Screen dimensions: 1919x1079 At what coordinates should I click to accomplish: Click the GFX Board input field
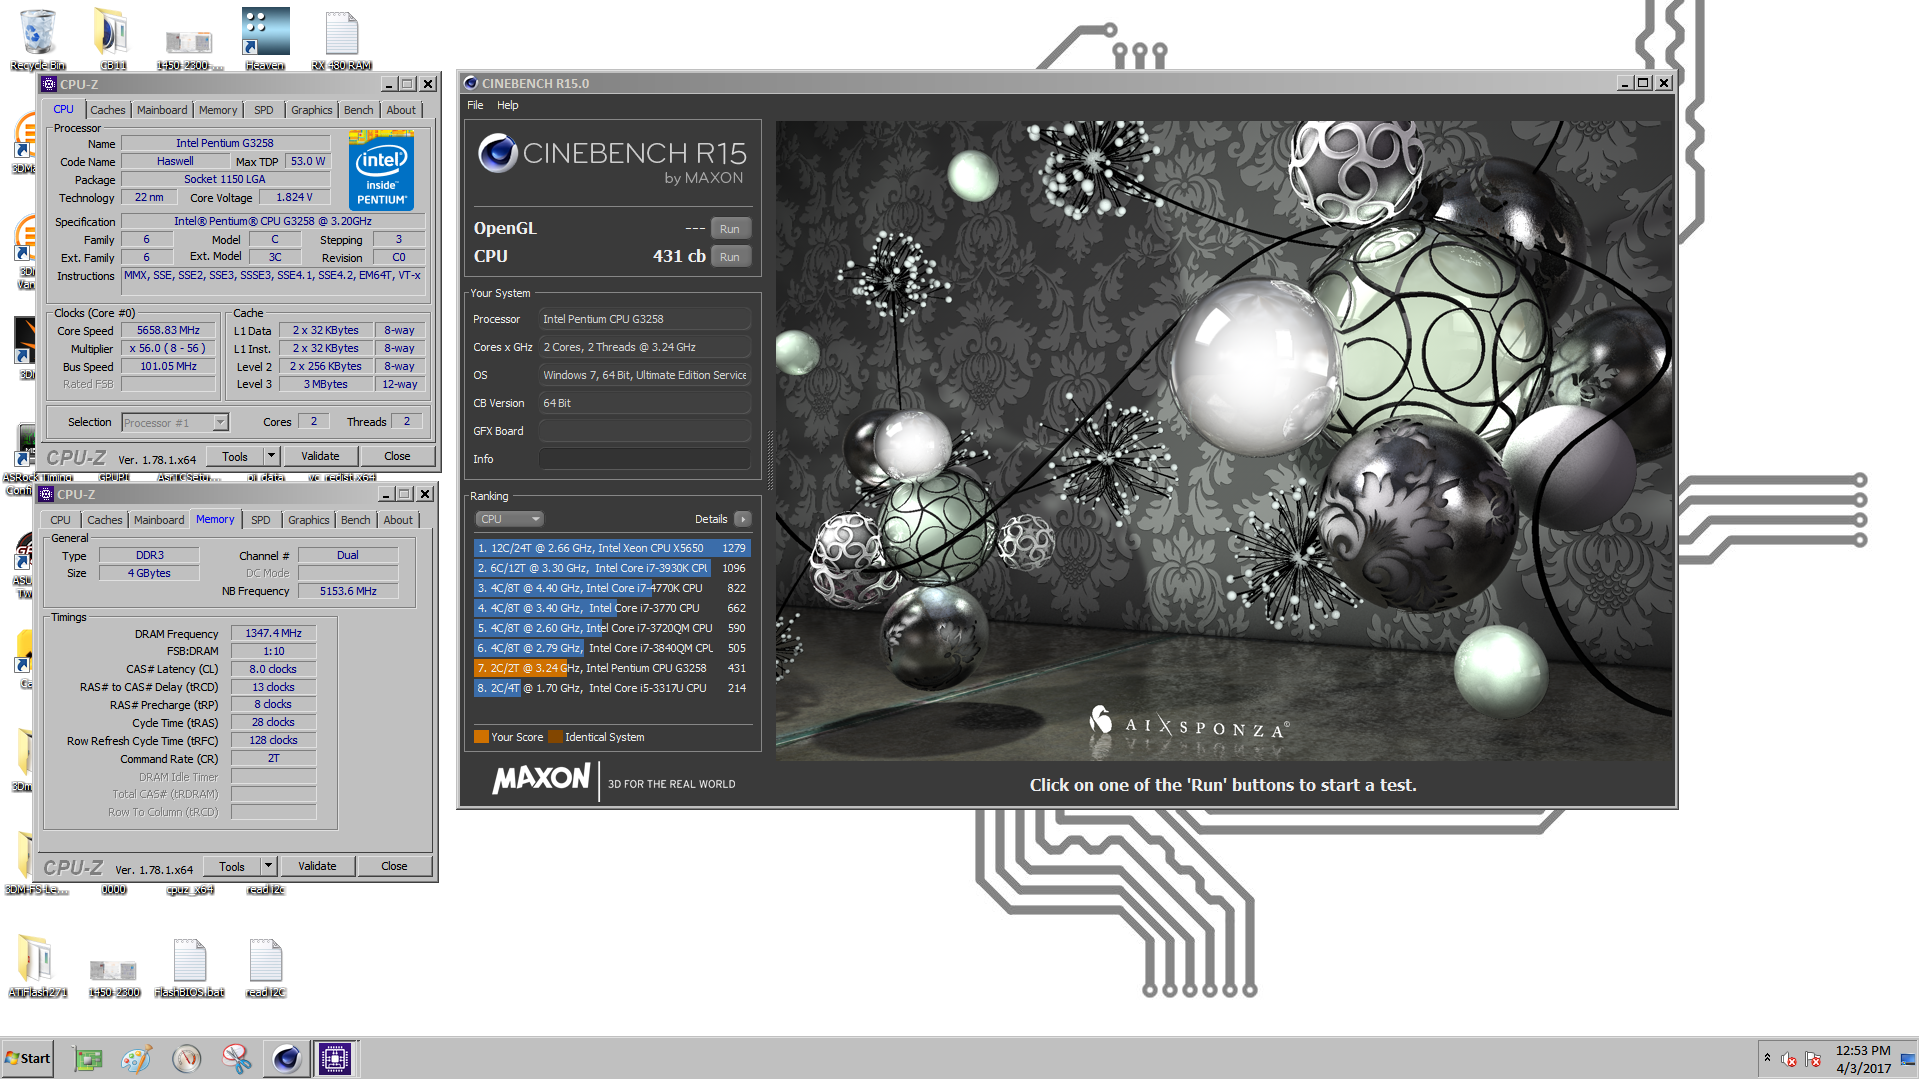coord(645,431)
